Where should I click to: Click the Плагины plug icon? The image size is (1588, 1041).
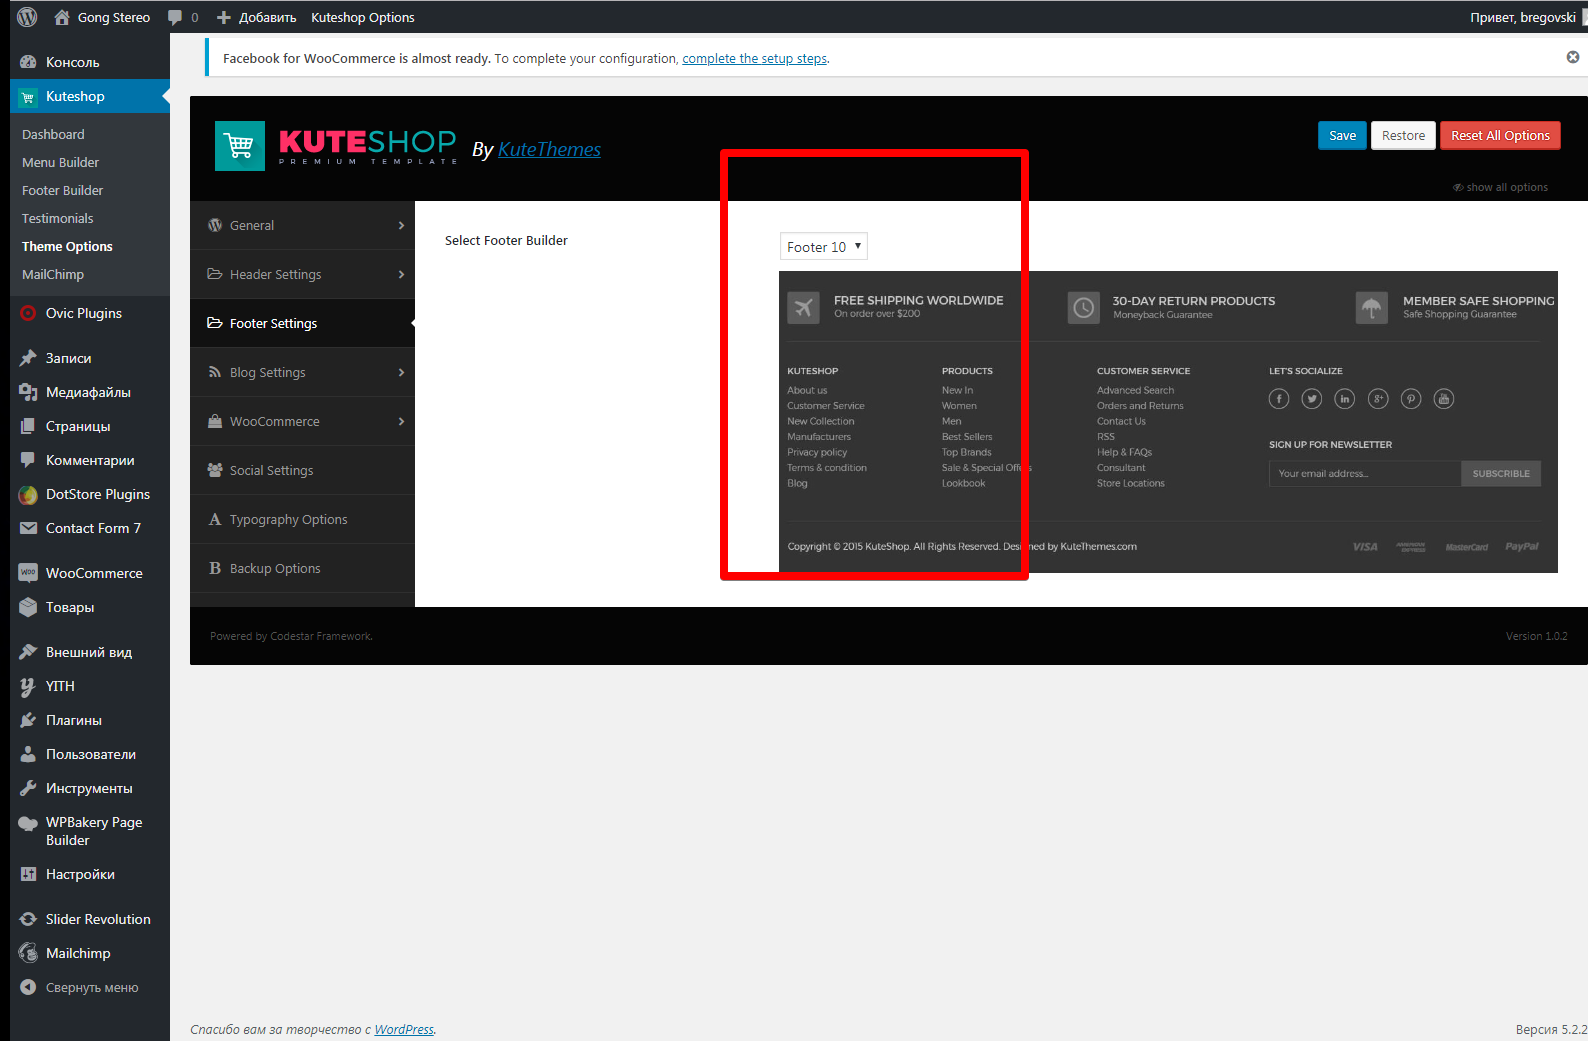(x=28, y=720)
